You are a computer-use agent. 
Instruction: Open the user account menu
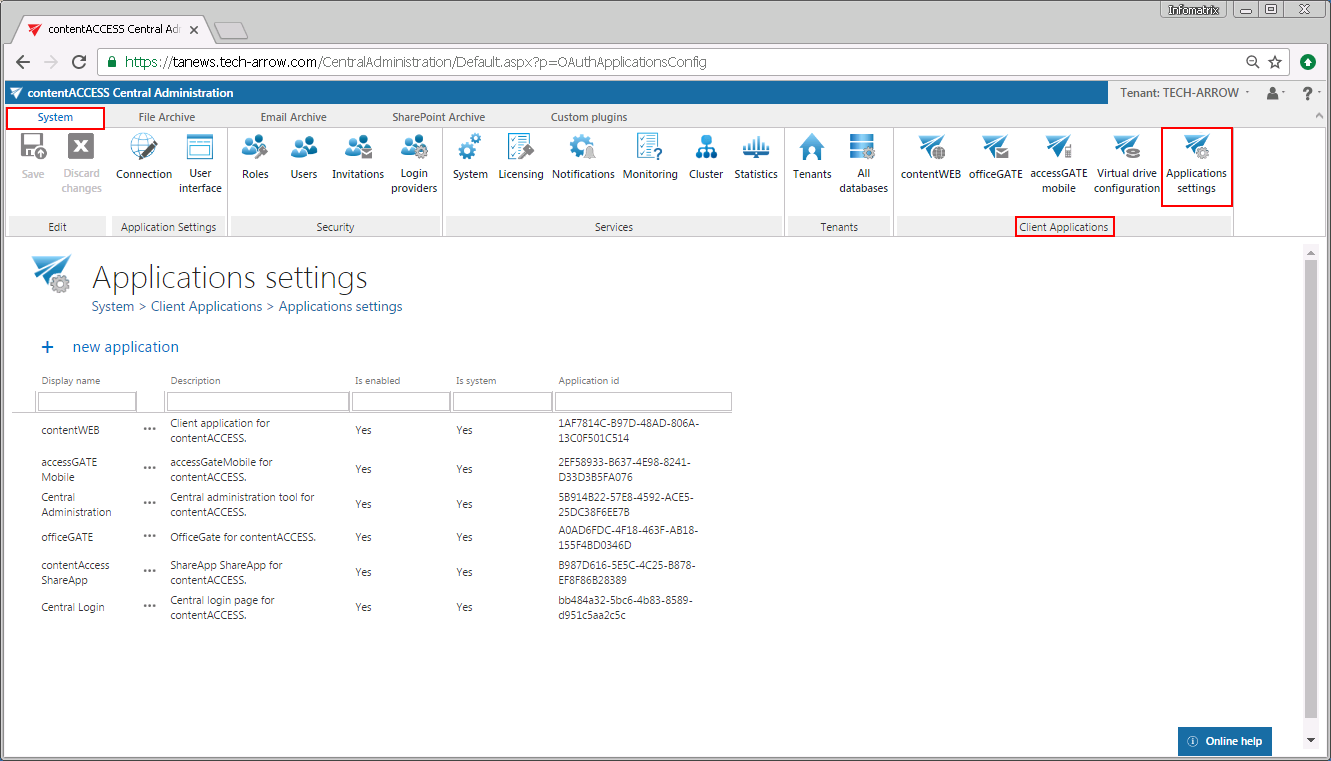click(1275, 93)
